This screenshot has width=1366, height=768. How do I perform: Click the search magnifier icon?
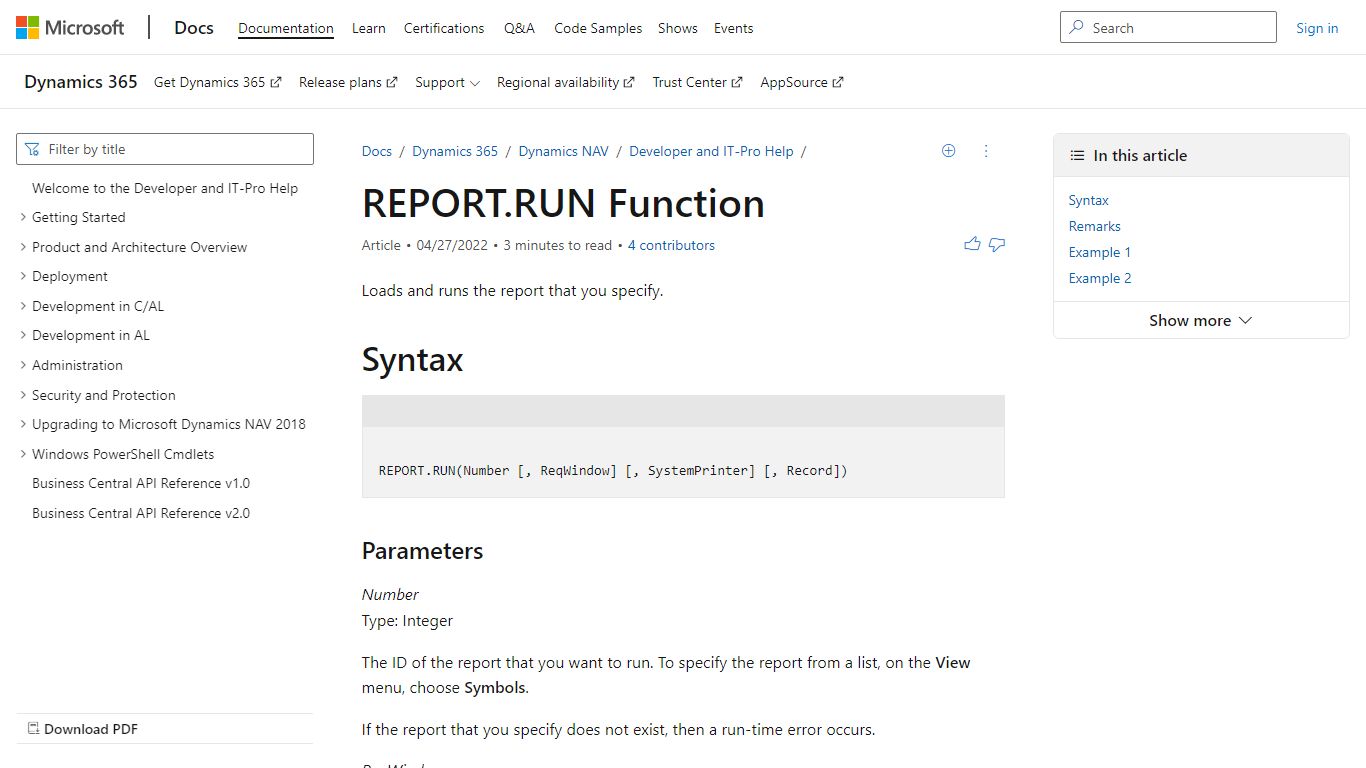pos(1076,28)
